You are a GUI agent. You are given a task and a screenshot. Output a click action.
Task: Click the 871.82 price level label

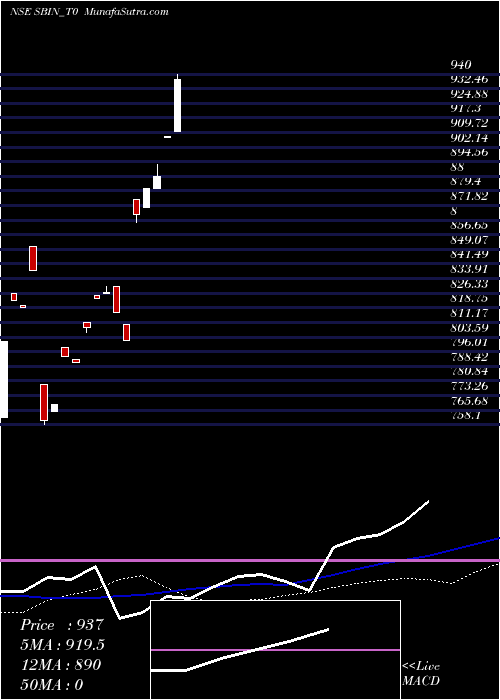coord(469,196)
